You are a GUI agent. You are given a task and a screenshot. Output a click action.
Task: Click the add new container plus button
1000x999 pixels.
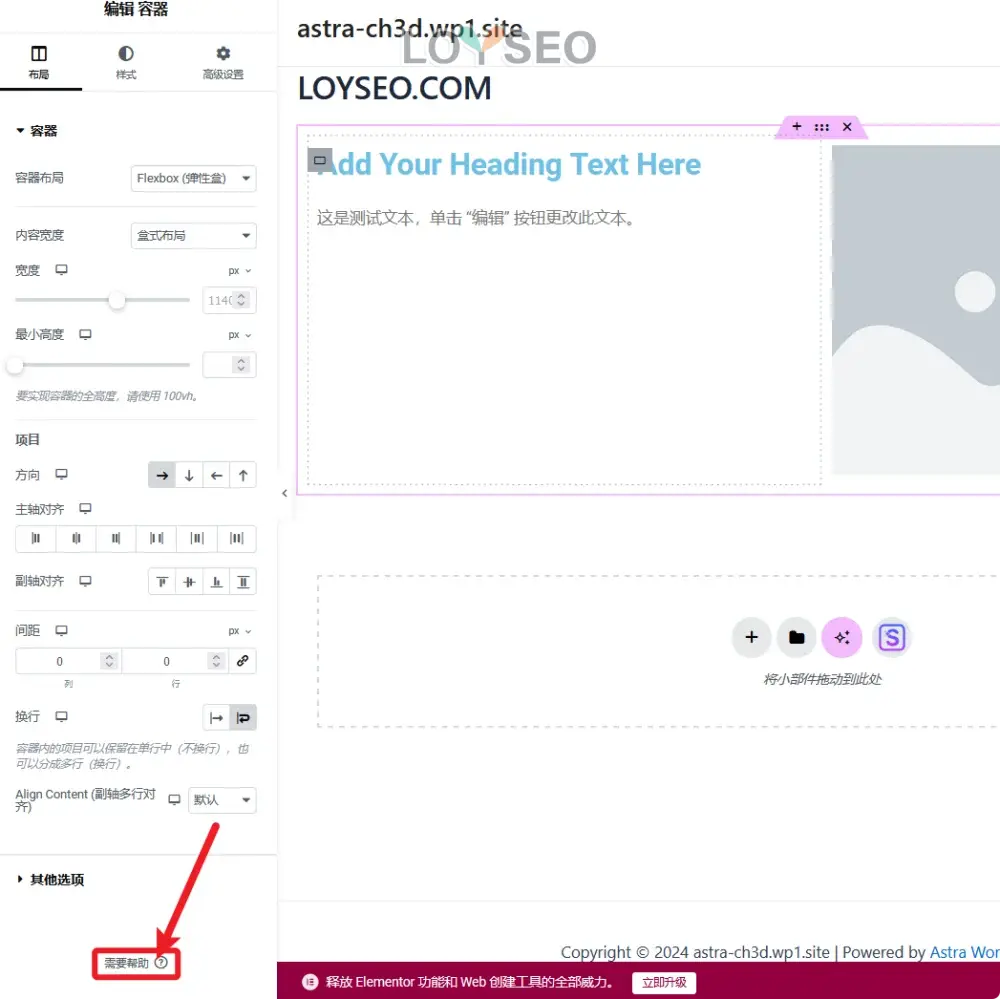pyautogui.click(x=751, y=637)
